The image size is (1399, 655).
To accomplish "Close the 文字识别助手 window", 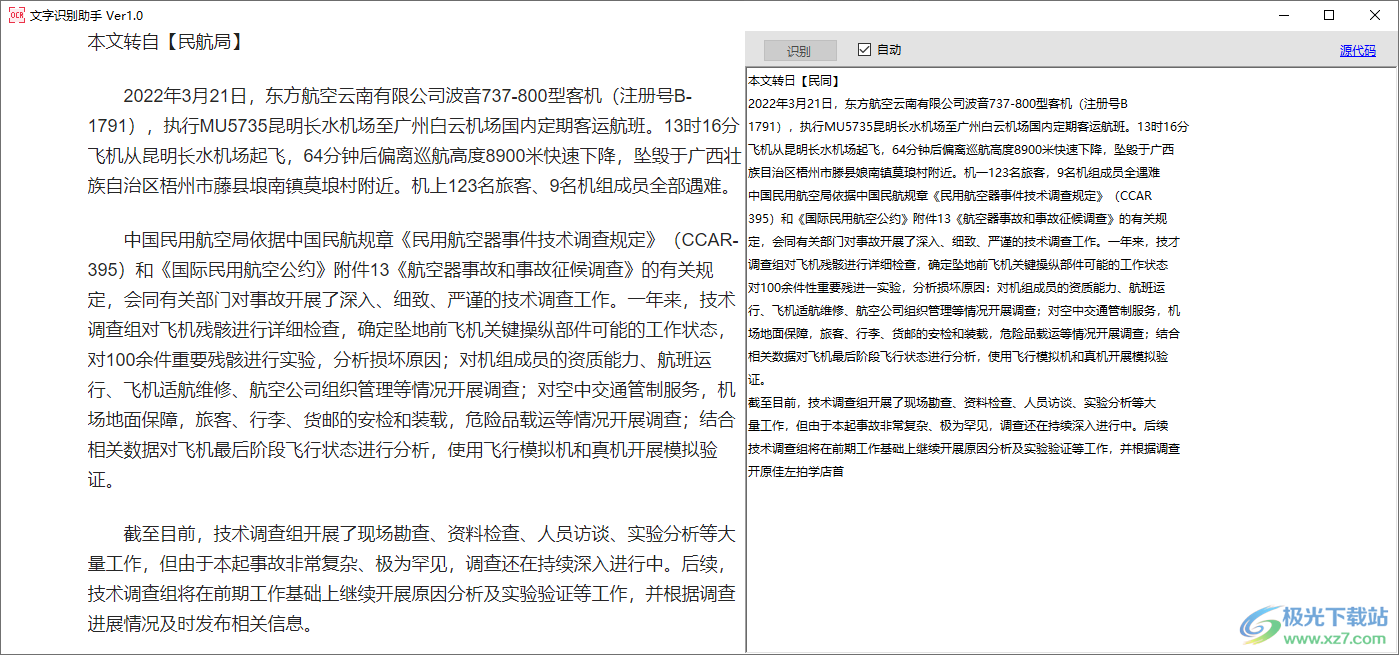I will point(1375,15).
